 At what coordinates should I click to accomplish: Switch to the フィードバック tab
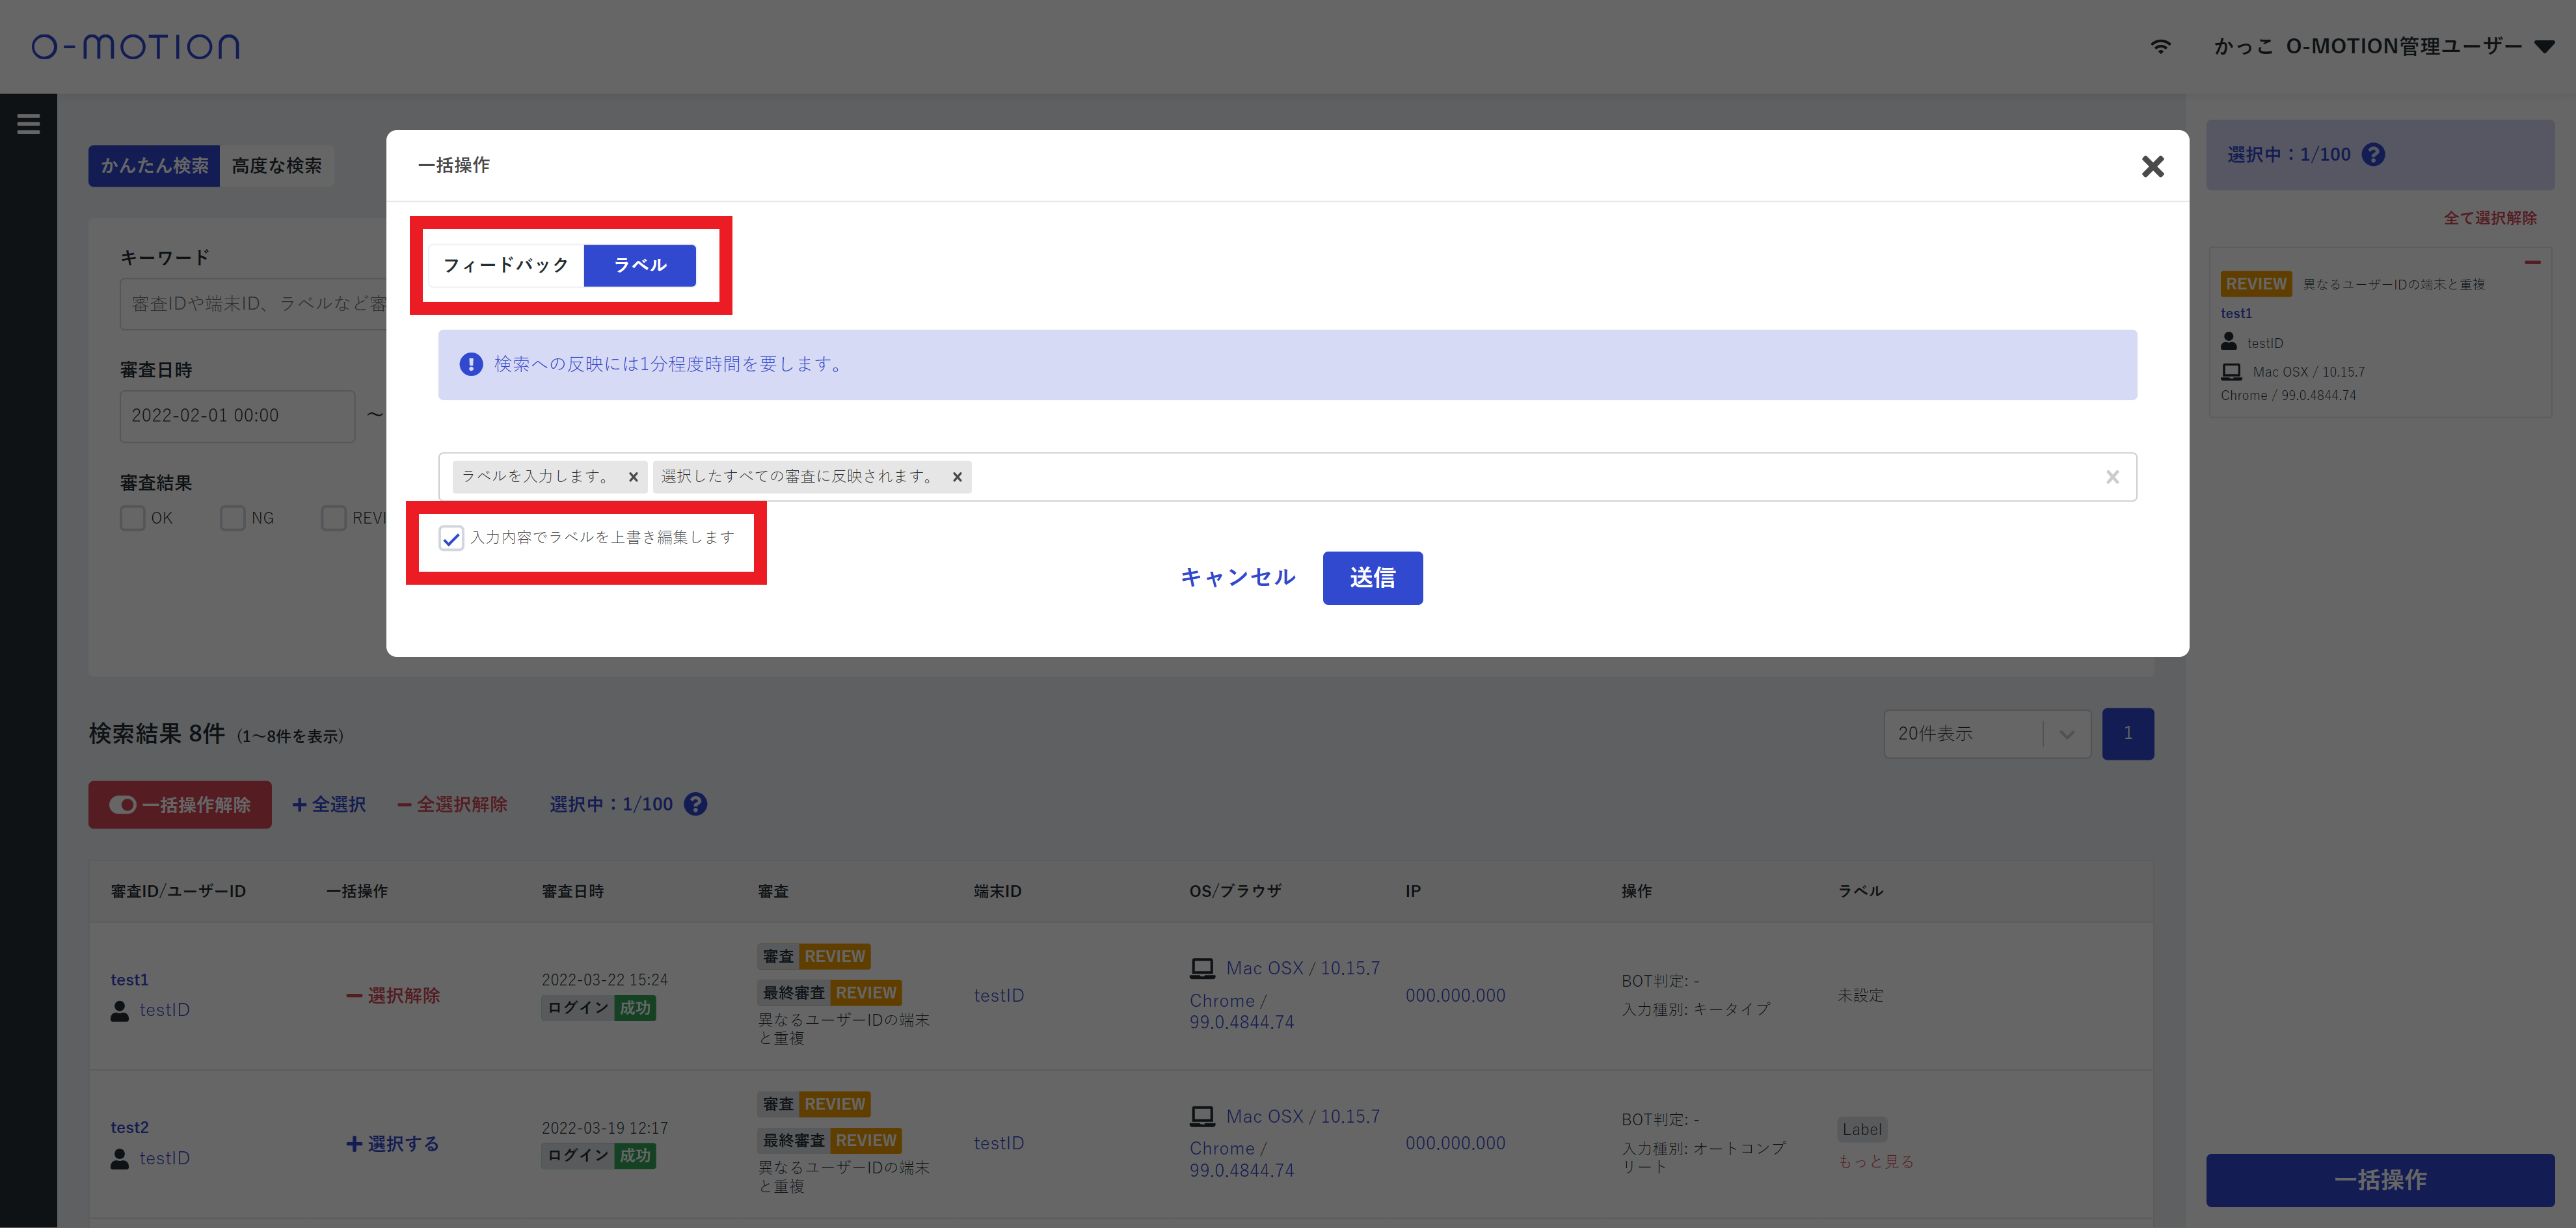[506, 265]
